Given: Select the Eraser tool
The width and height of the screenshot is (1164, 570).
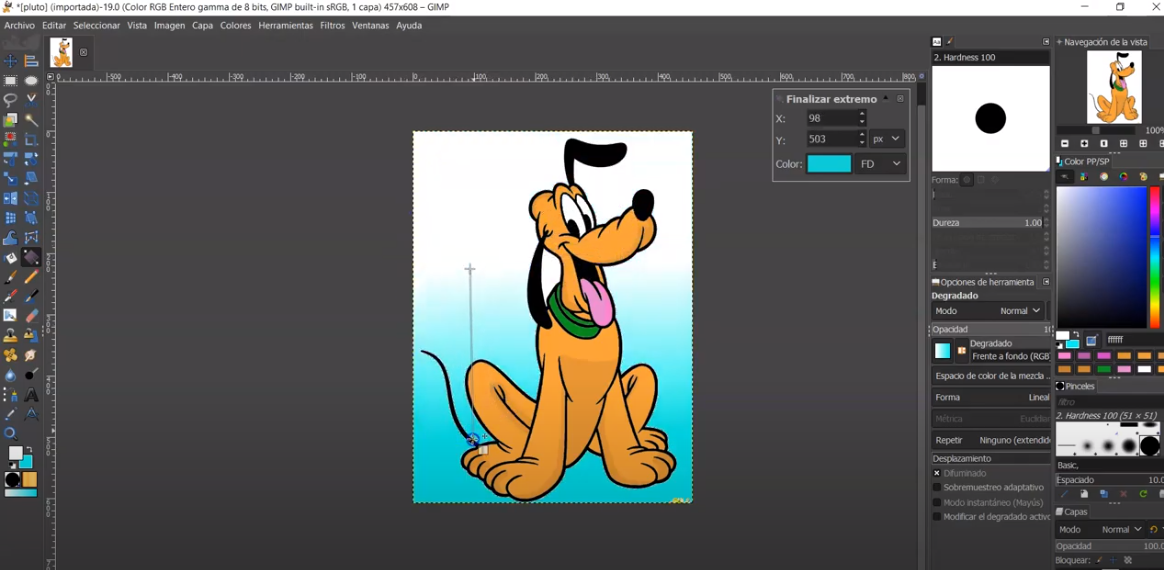Looking at the screenshot, I should pyautogui.click(x=31, y=315).
